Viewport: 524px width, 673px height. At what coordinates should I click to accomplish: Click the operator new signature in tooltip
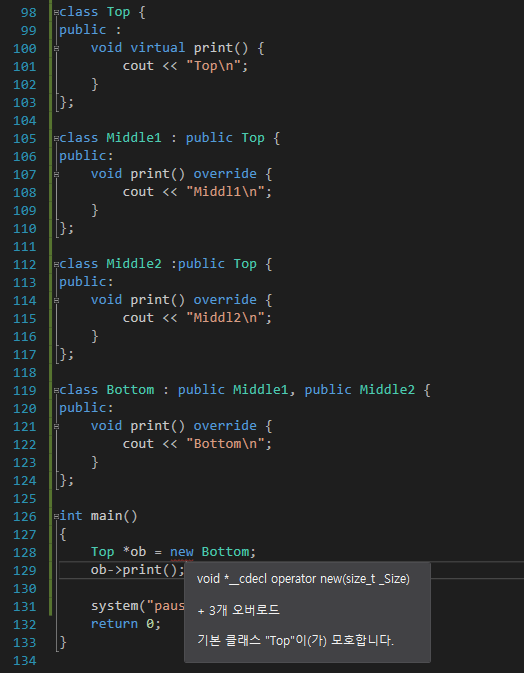[x=303, y=579]
